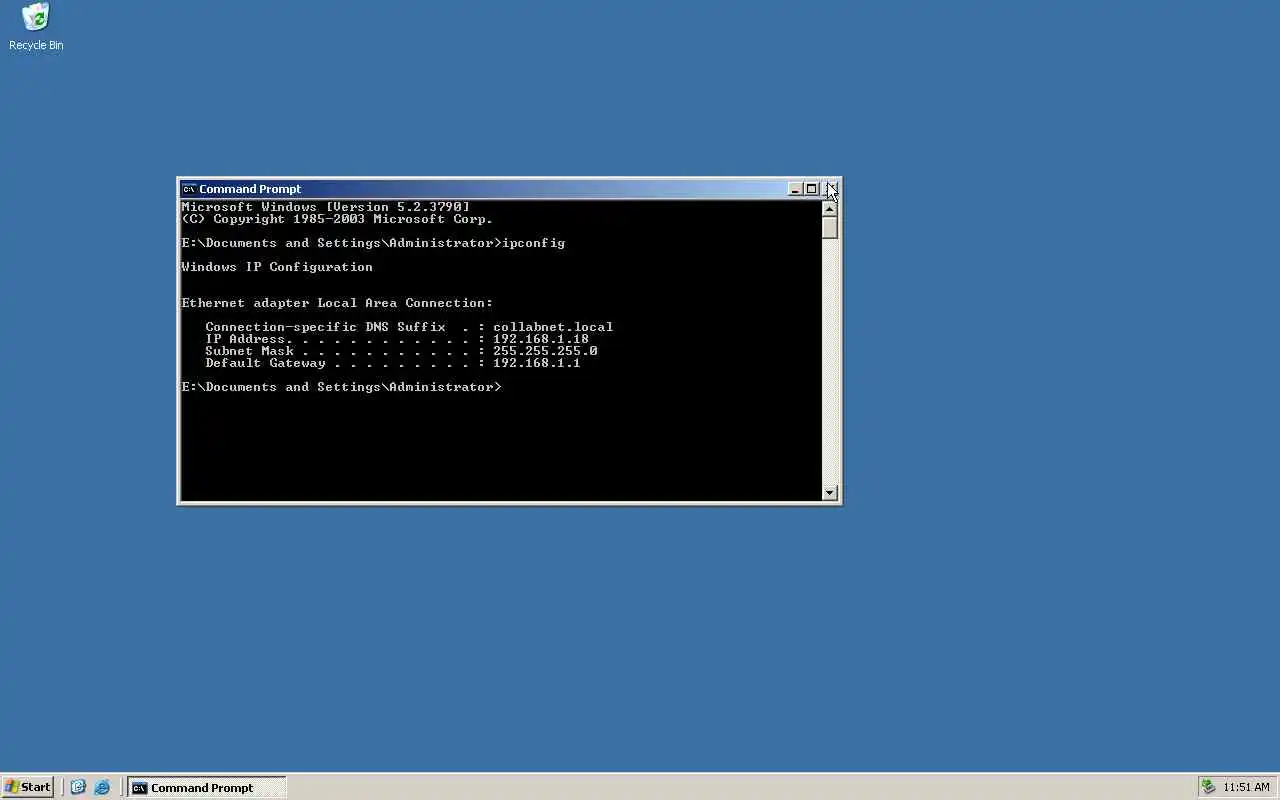Image resolution: width=1280 pixels, height=800 pixels.
Task: Click Ethernet adapter Local Area Connection line
Action: (337, 303)
